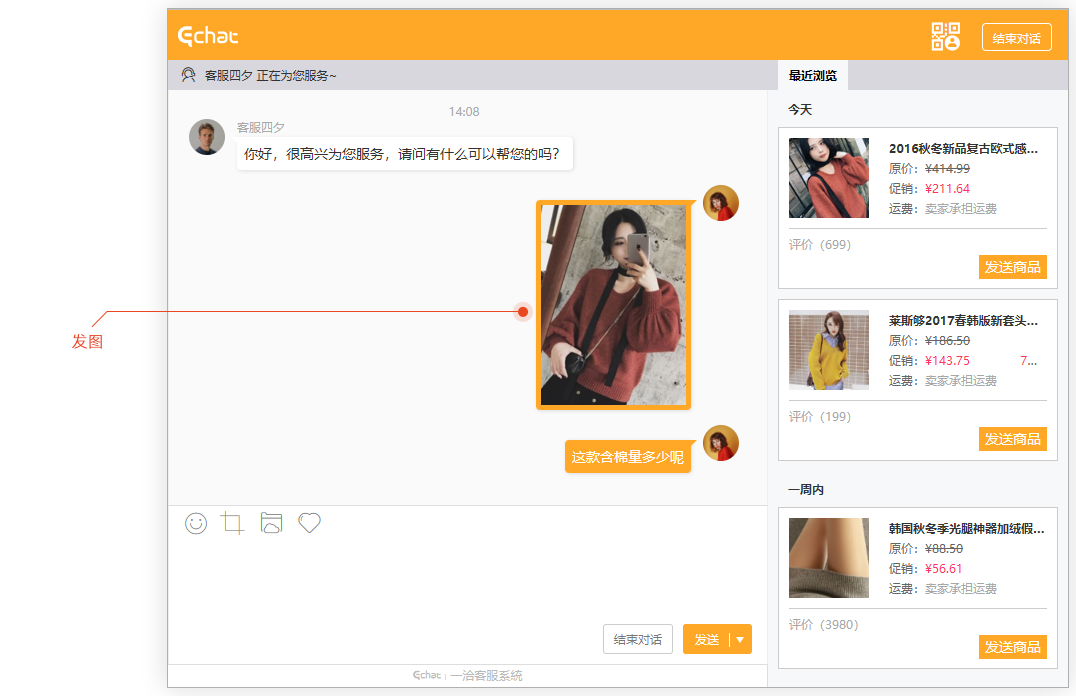This screenshot has width=1076, height=696.
Task: Expand the send options dropdown arrow
Action: click(x=740, y=640)
